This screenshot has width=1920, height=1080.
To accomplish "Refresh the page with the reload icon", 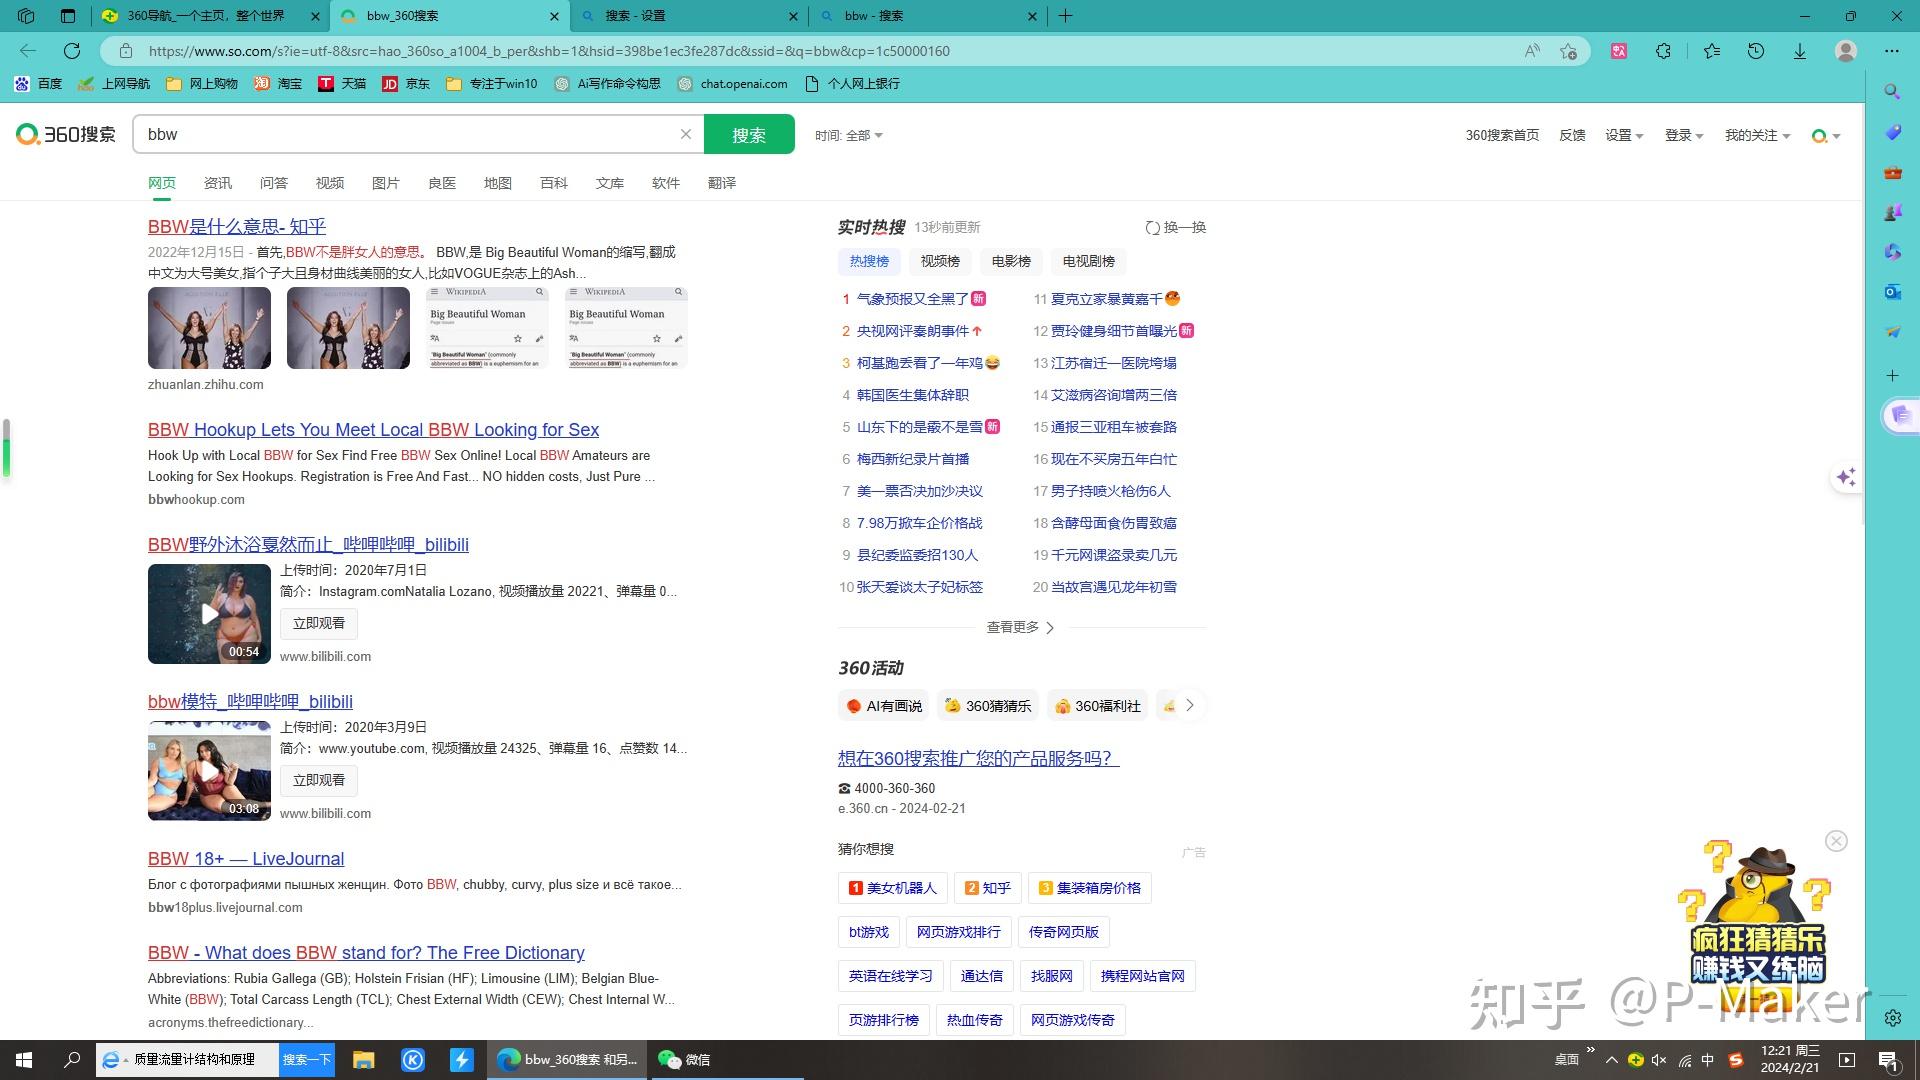I will tap(72, 51).
